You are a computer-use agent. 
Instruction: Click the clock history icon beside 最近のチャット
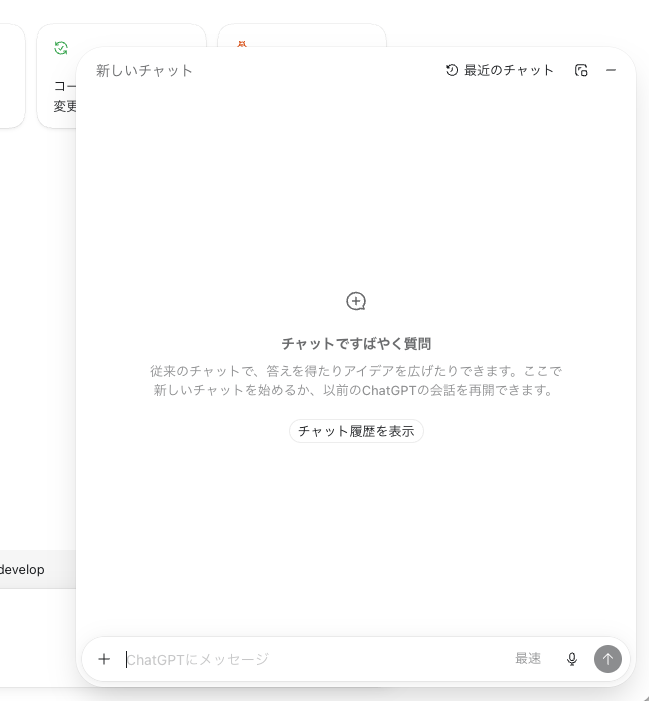pos(452,70)
